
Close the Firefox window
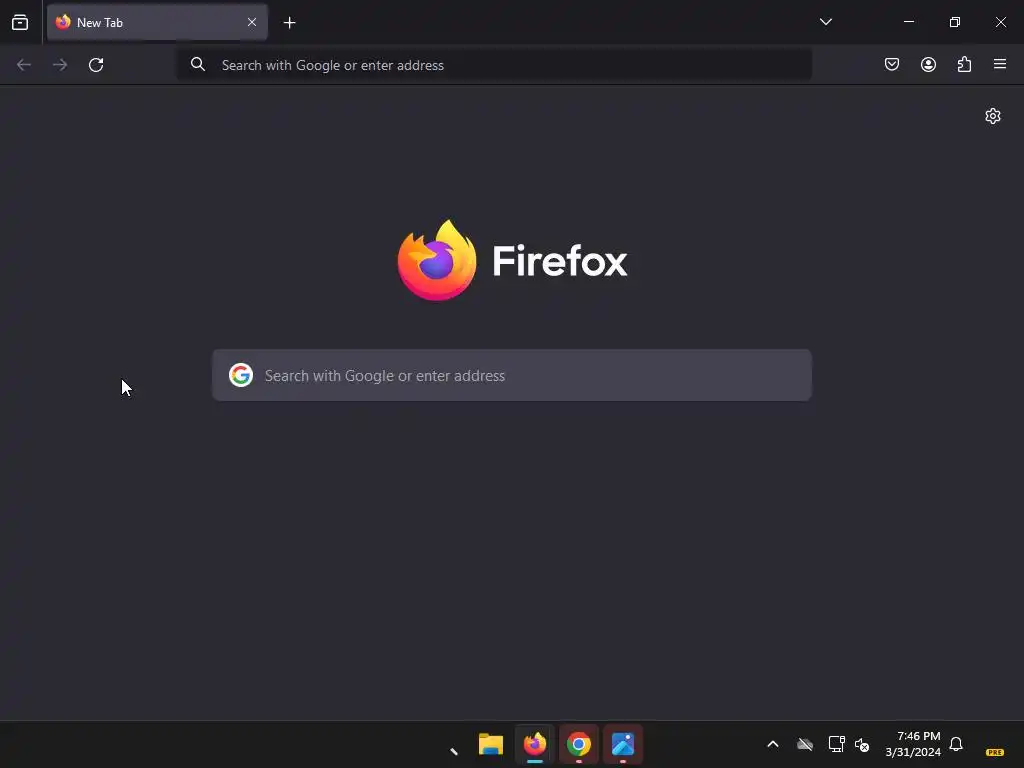pyautogui.click(x=1000, y=22)
